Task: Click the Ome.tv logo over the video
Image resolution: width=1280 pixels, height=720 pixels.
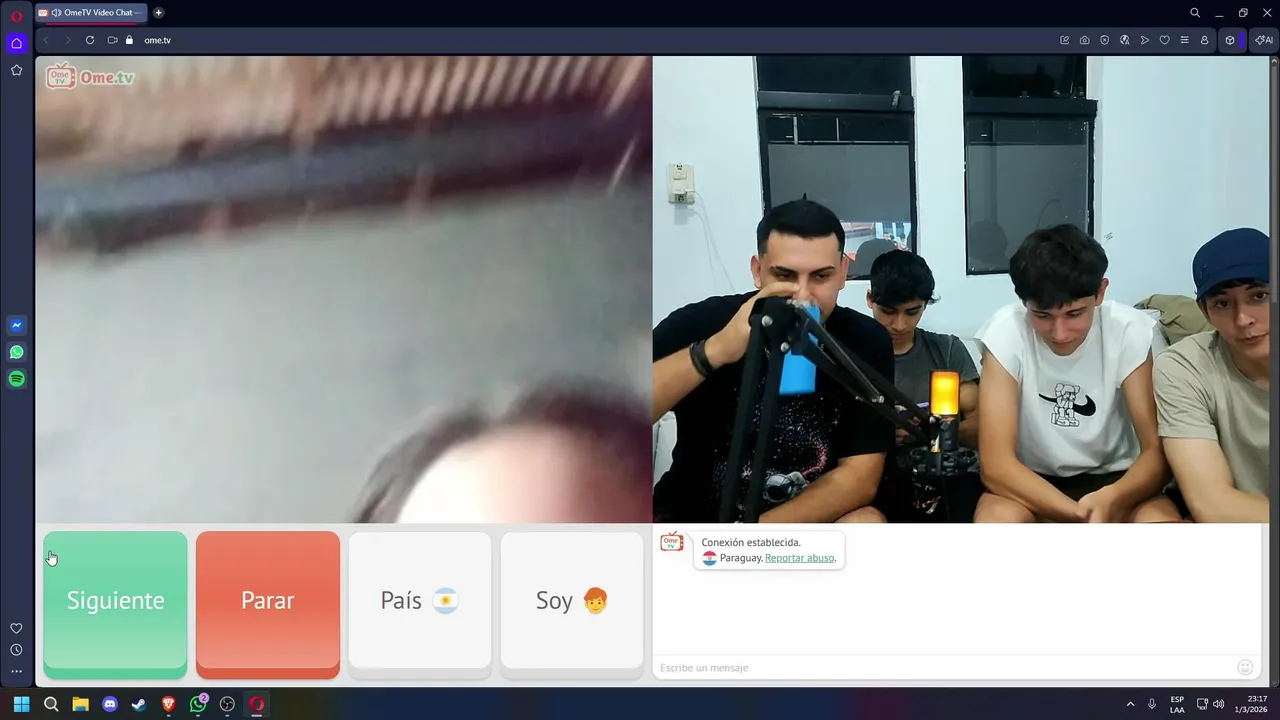Action: [x=90, y=77]
